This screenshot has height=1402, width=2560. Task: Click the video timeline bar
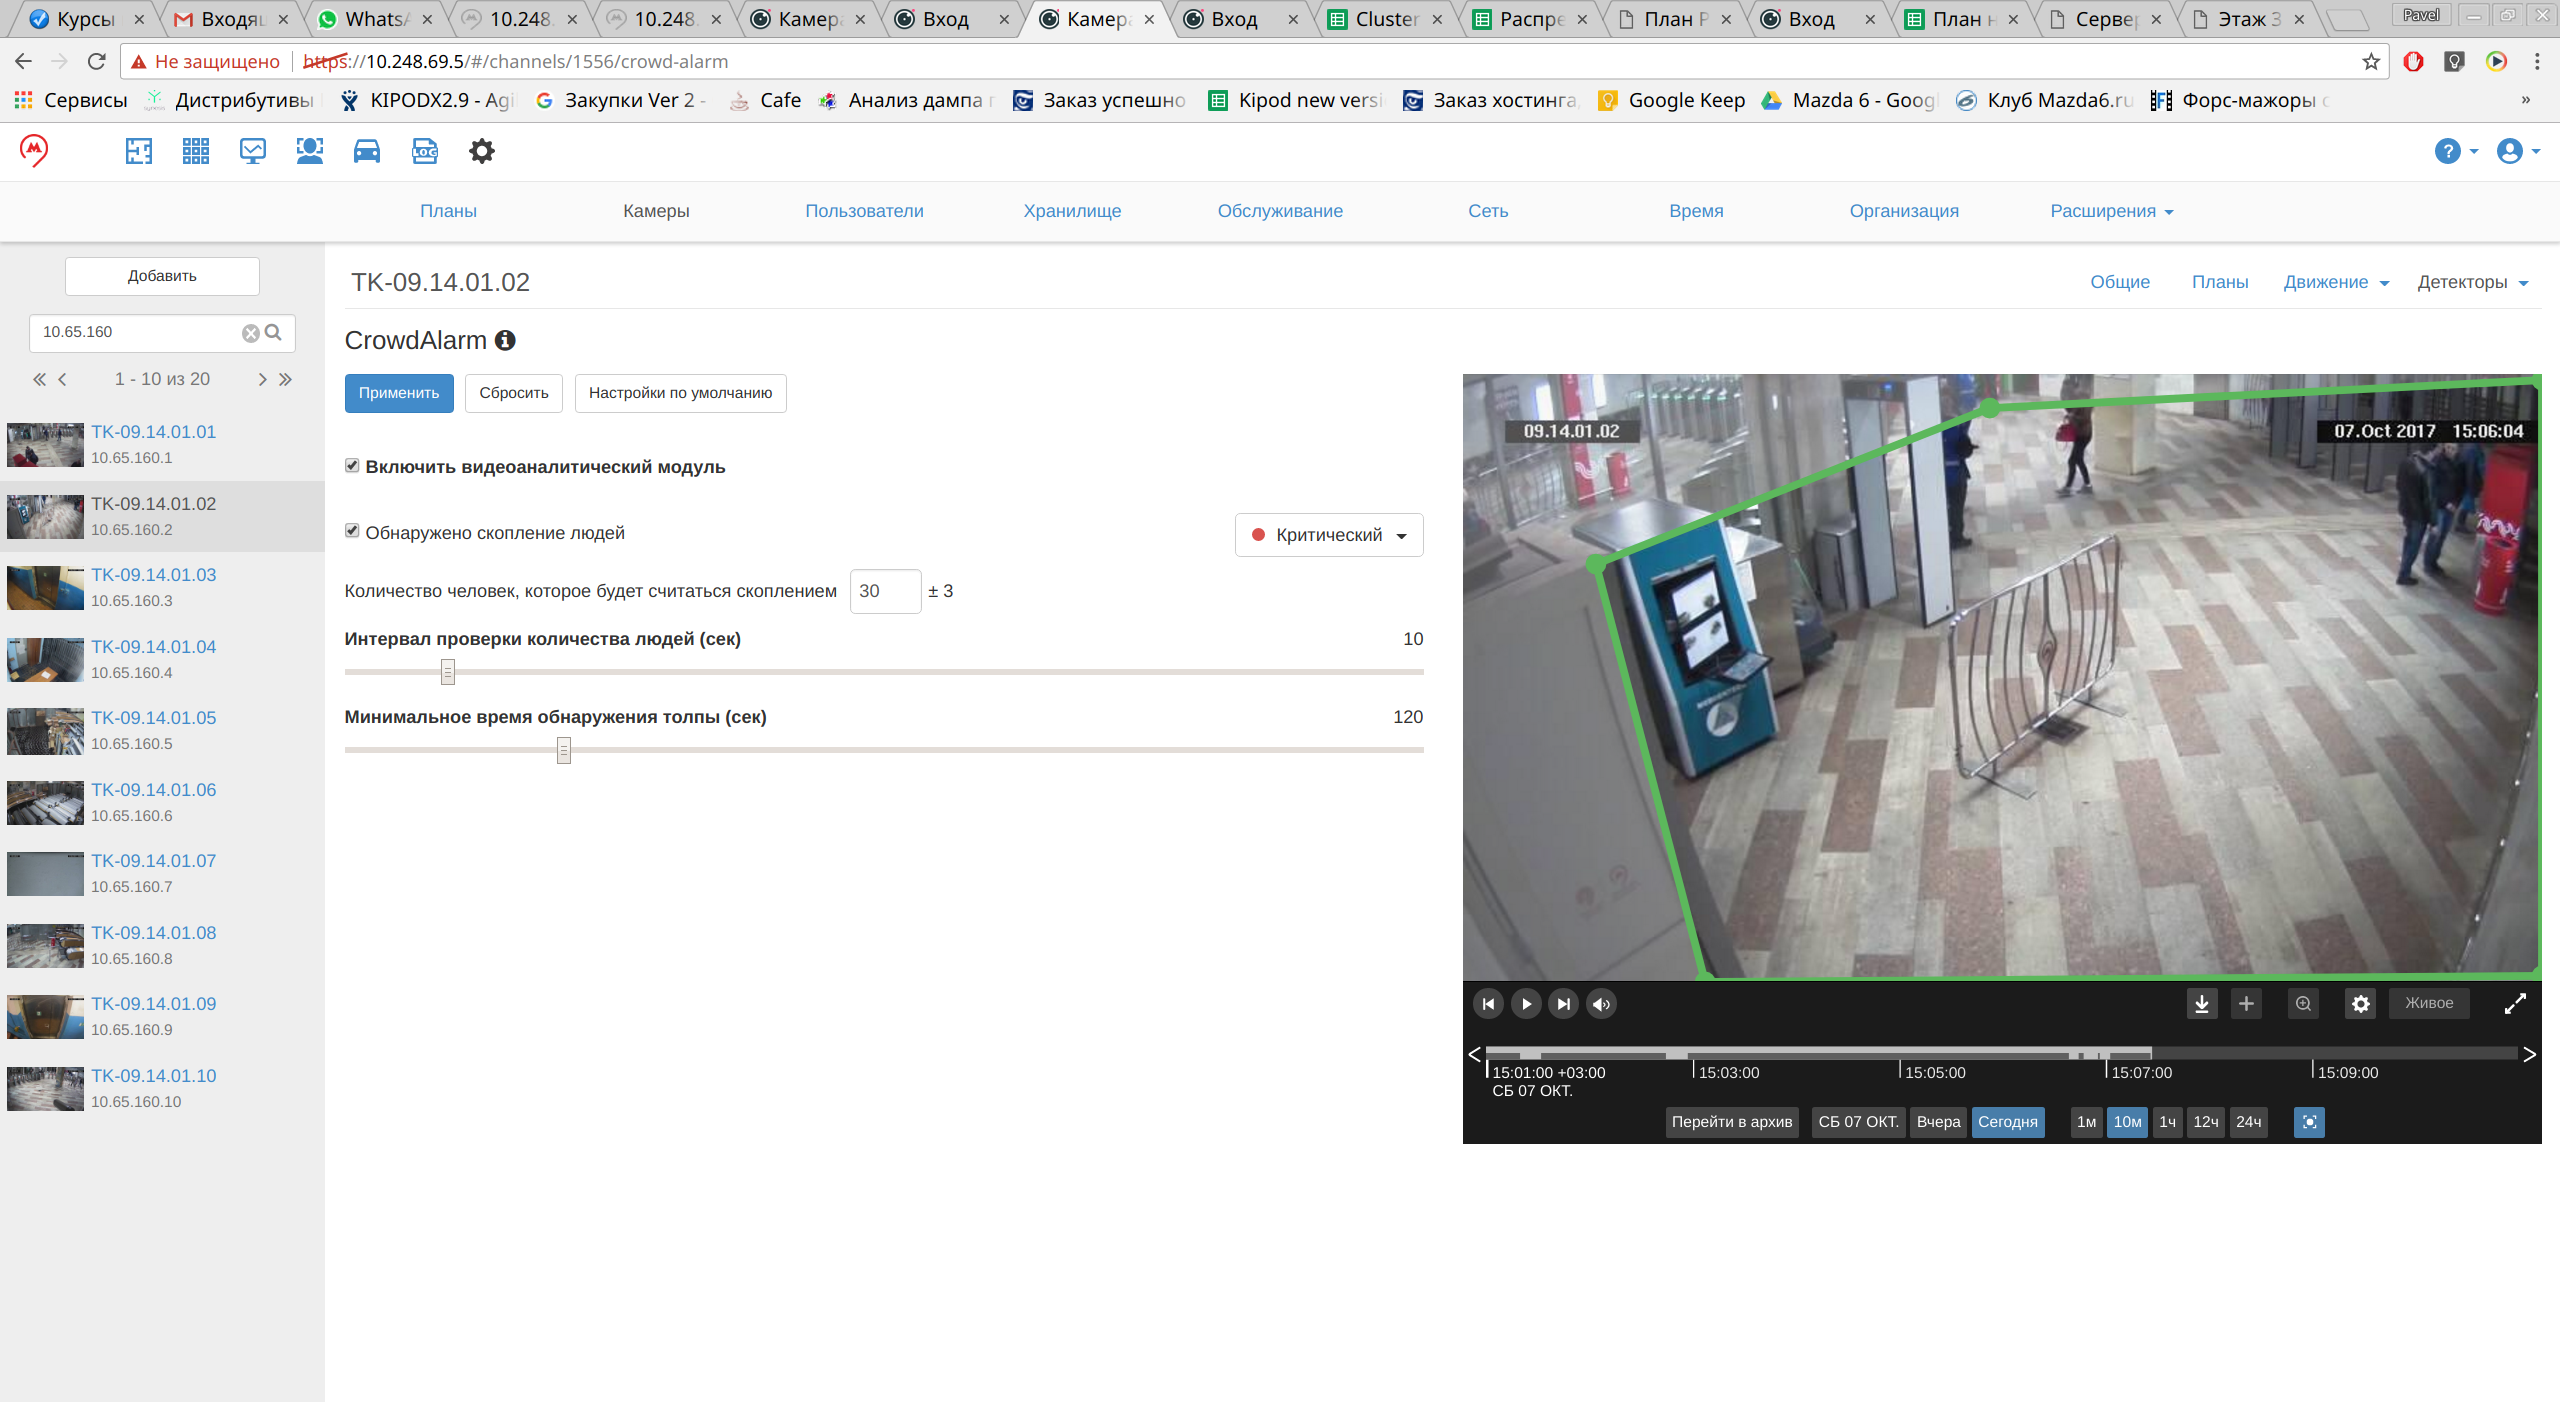pos(2002,1053)
